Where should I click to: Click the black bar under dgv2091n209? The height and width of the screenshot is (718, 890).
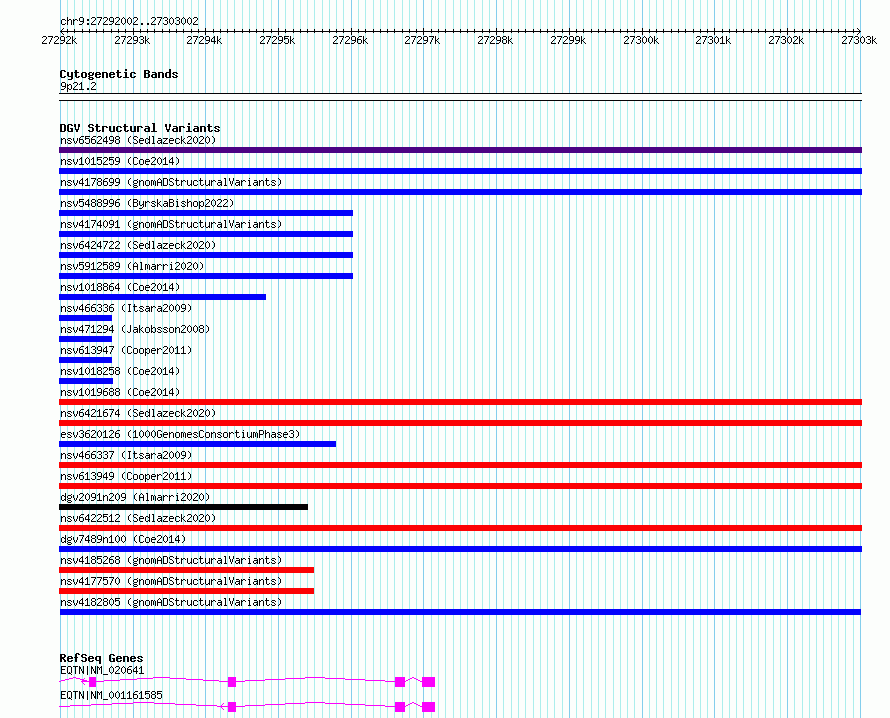(183, 507)
